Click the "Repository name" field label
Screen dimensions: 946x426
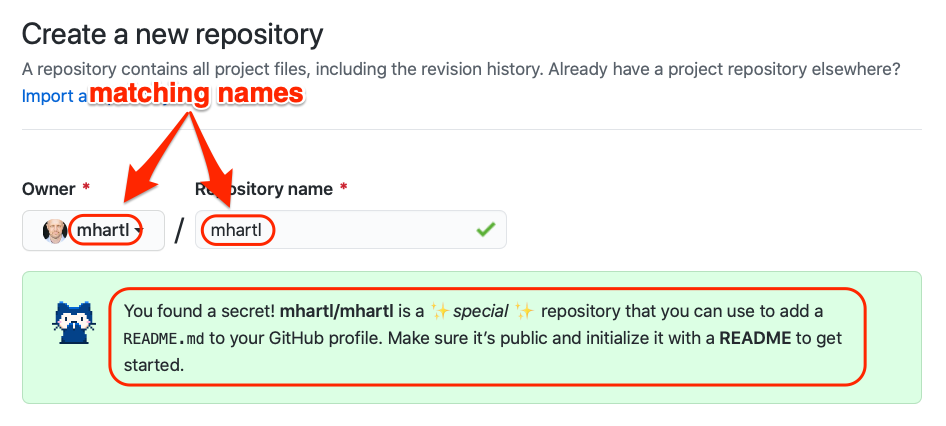[x=264, y=189]
